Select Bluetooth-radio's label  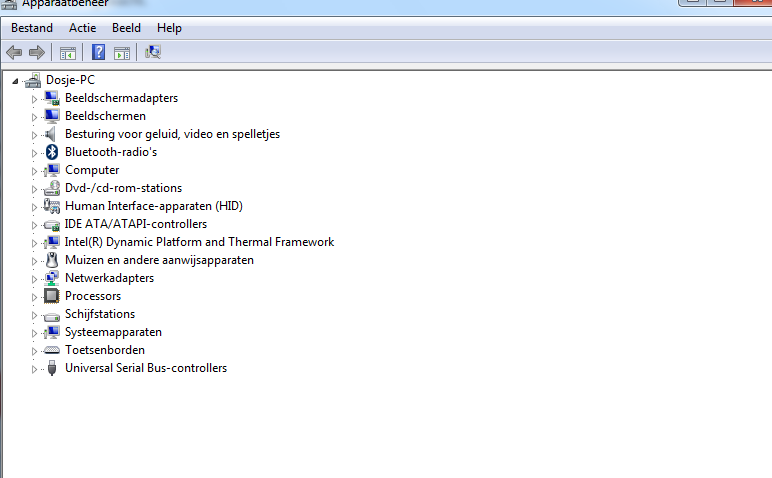[111, 152]
